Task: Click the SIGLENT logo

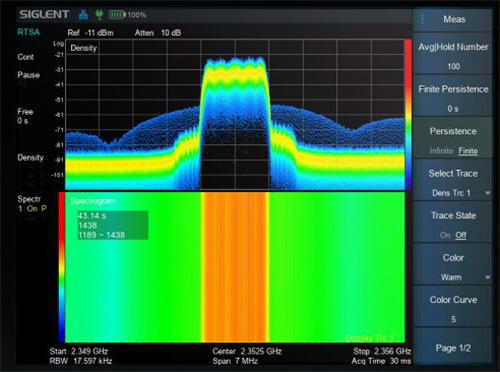Action: 44,14
